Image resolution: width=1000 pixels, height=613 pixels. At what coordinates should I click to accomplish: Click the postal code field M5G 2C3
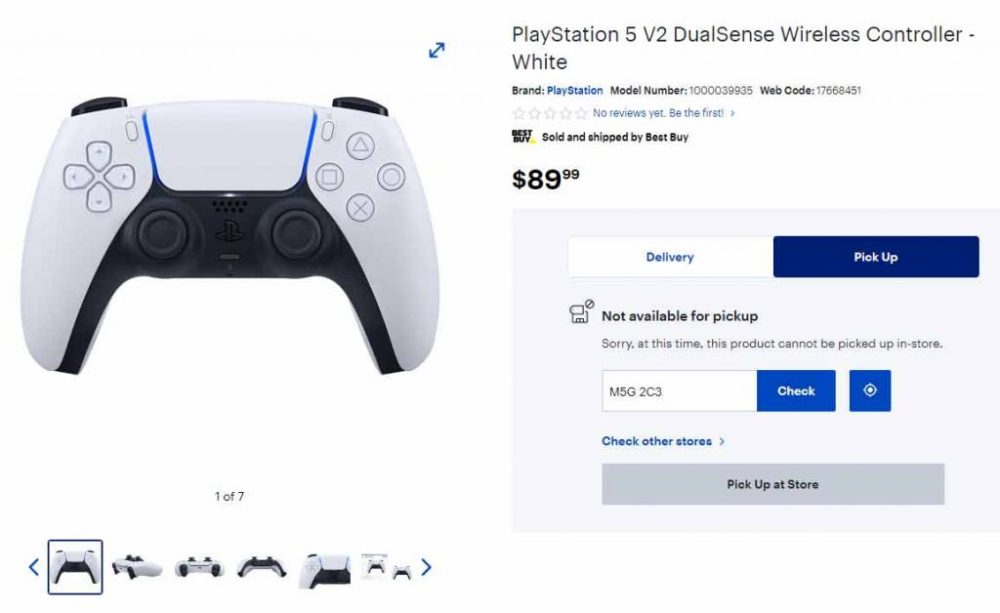pos(679,391)
